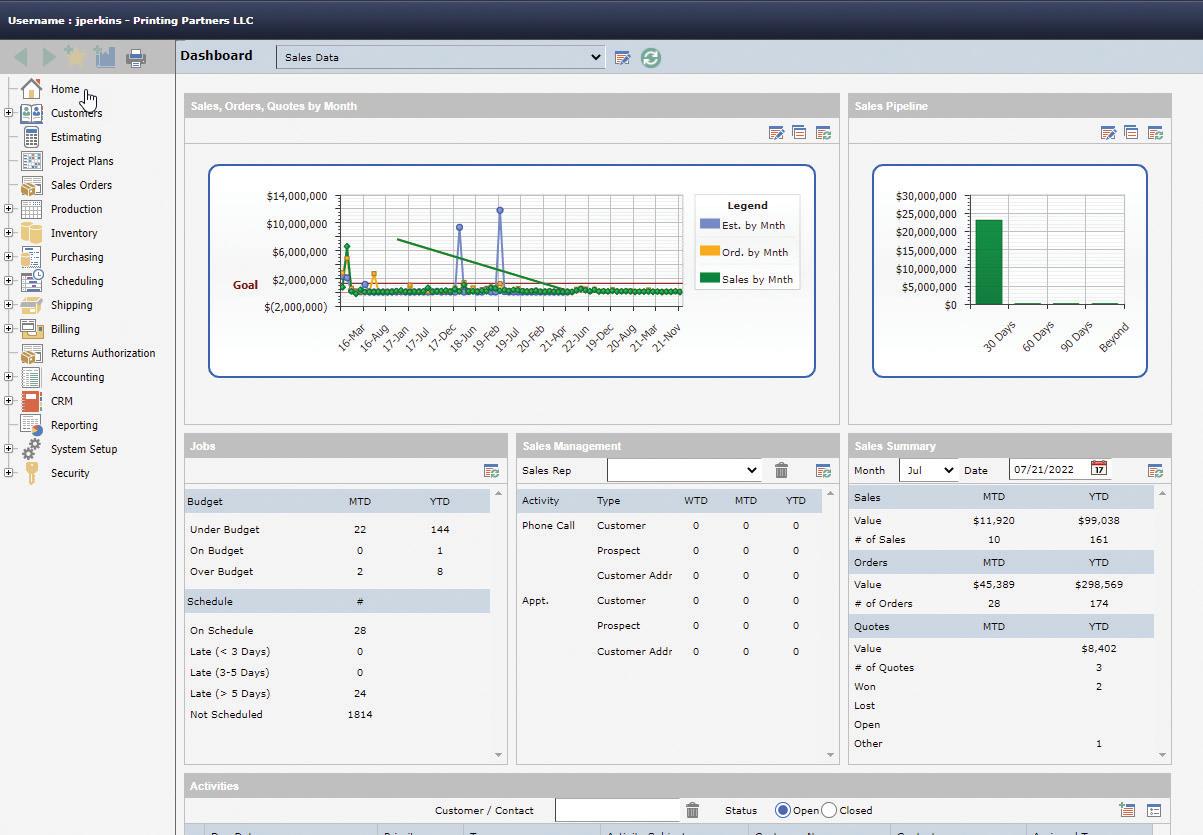The width and height of the screenshot is (1203, 835).
Task: Click the "Under Budget" row label
Action: (224, 529)
